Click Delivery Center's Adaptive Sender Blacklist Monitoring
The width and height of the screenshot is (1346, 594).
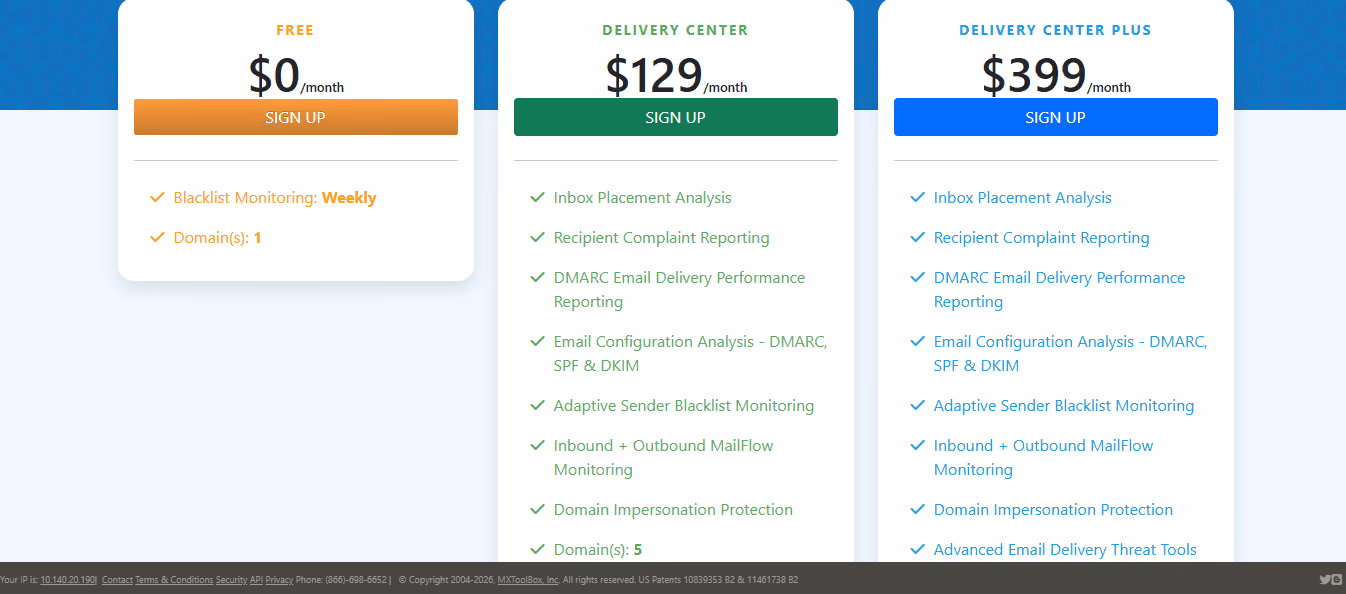(684, 406)
